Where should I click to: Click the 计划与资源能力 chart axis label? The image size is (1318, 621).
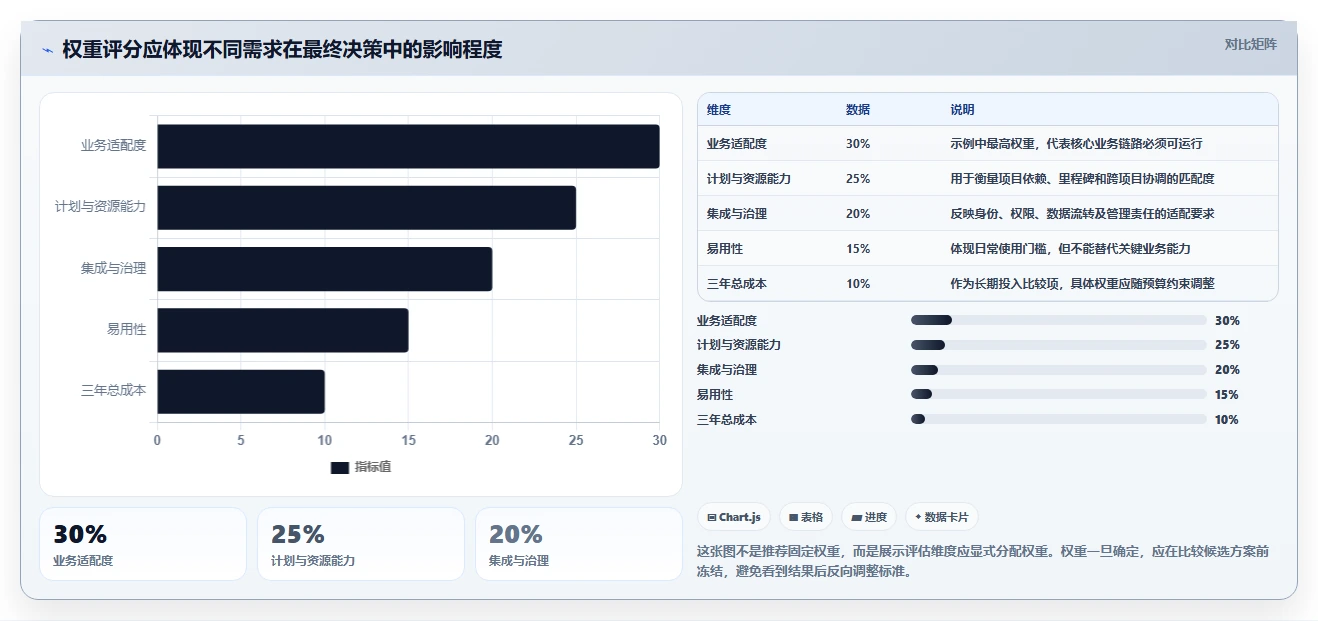tap(101, 207)
